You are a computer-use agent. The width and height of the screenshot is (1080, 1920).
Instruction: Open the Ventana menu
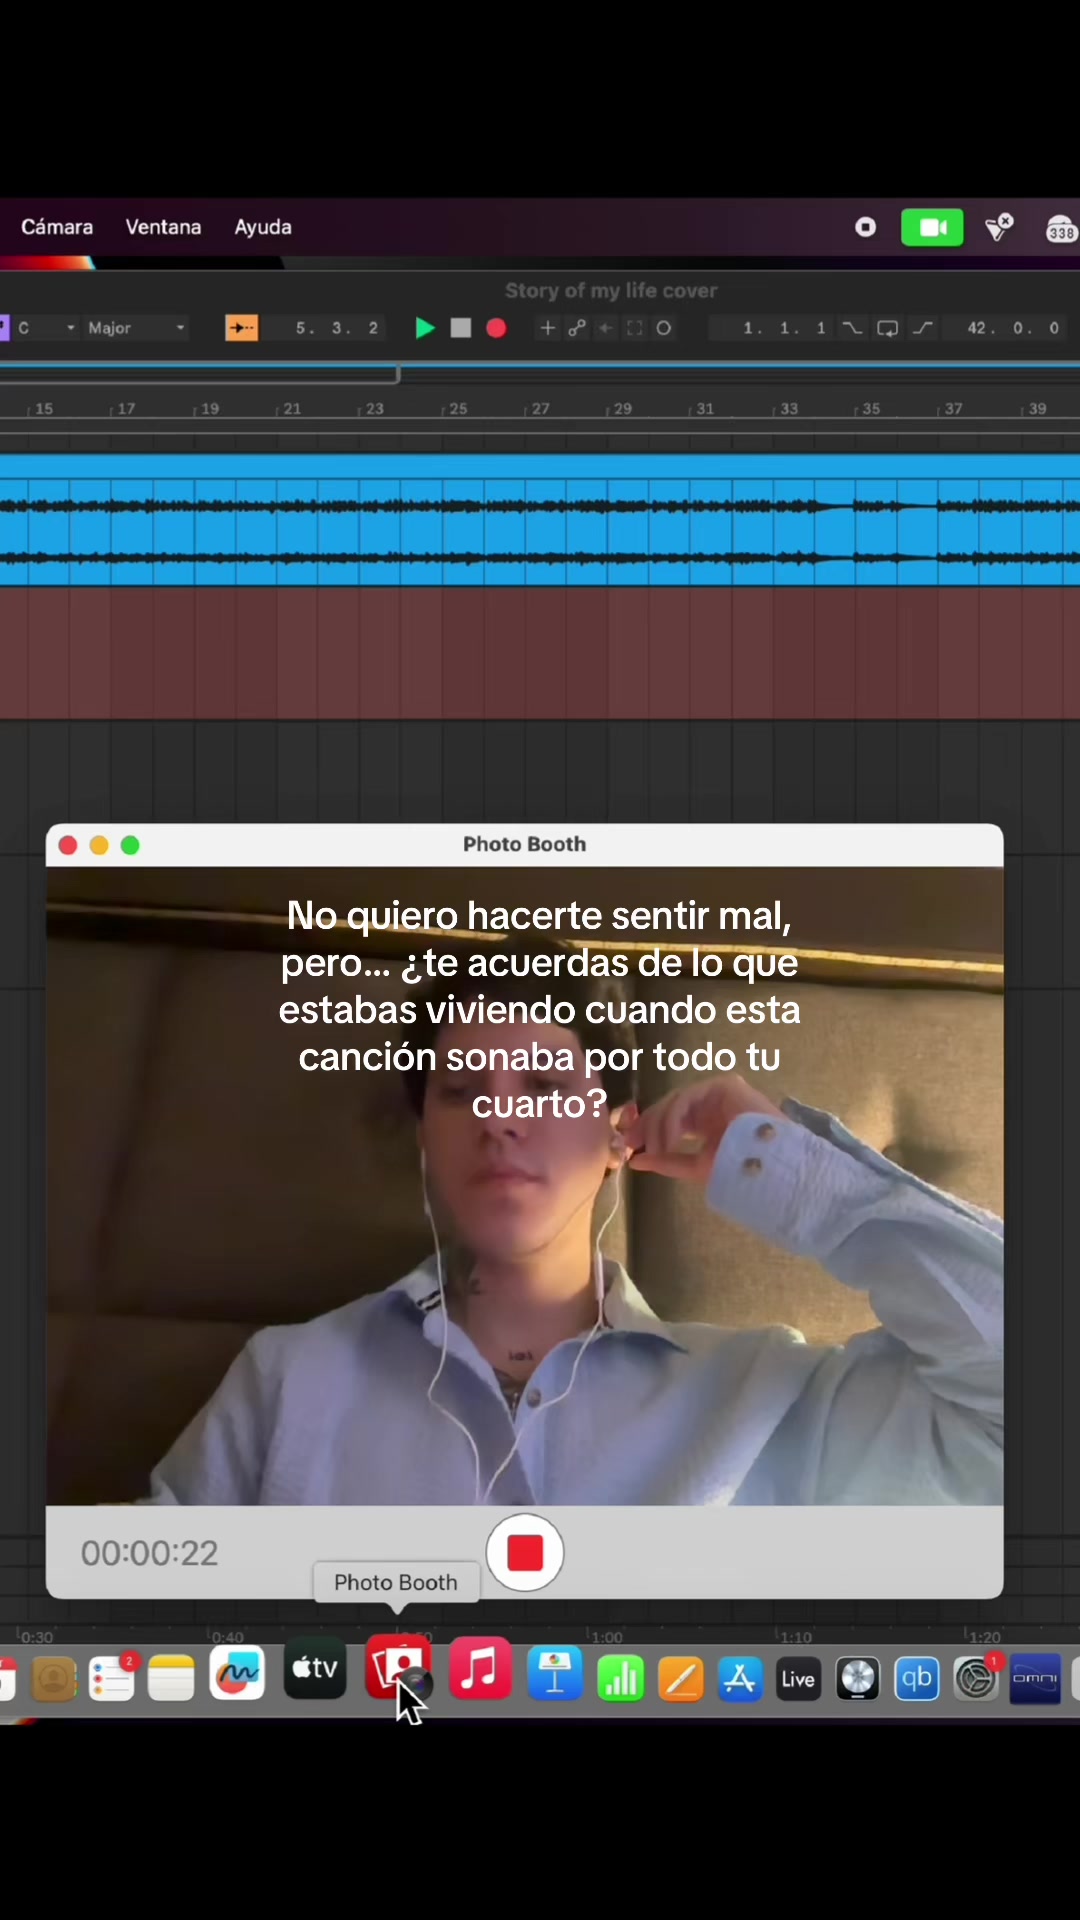pyautogui.click(x=163, y=227)
